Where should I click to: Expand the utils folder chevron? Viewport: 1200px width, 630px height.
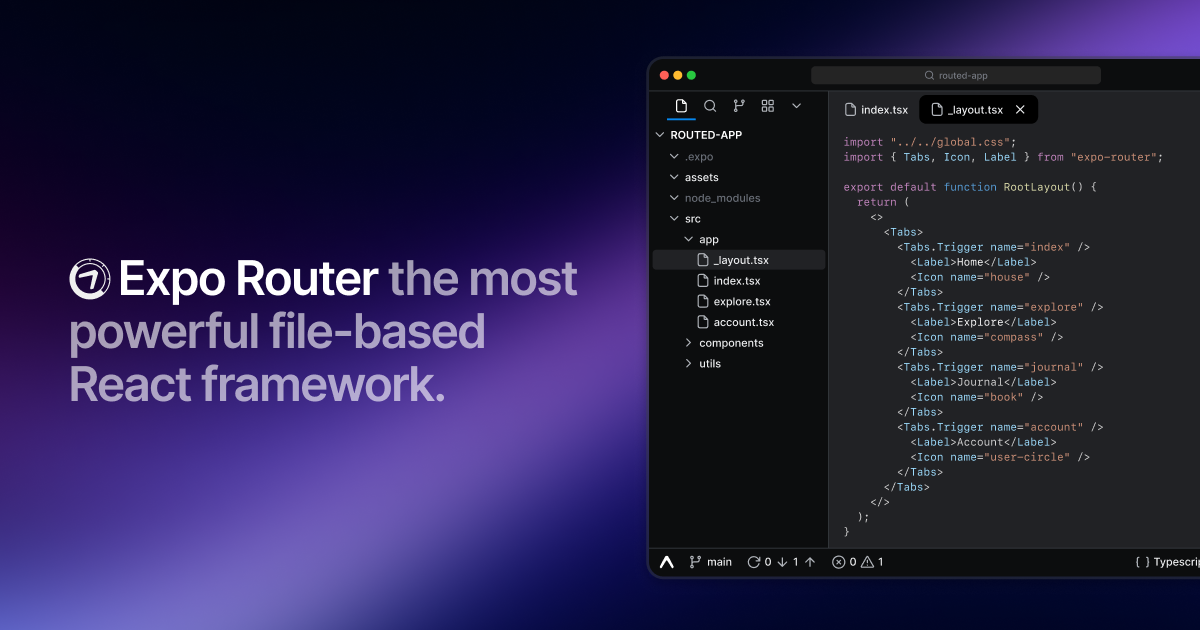(688, 364)
